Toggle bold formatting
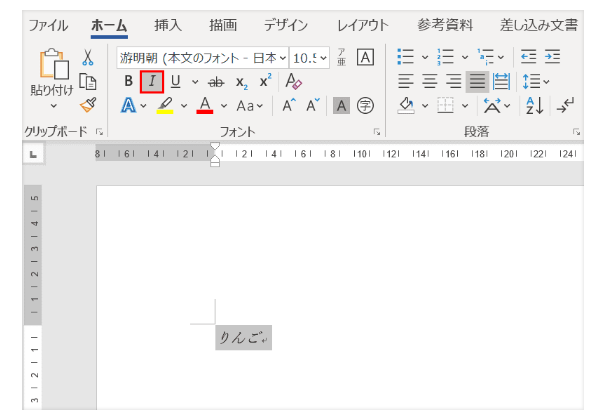Screen dimensions: 612x415 click(128, 81)
